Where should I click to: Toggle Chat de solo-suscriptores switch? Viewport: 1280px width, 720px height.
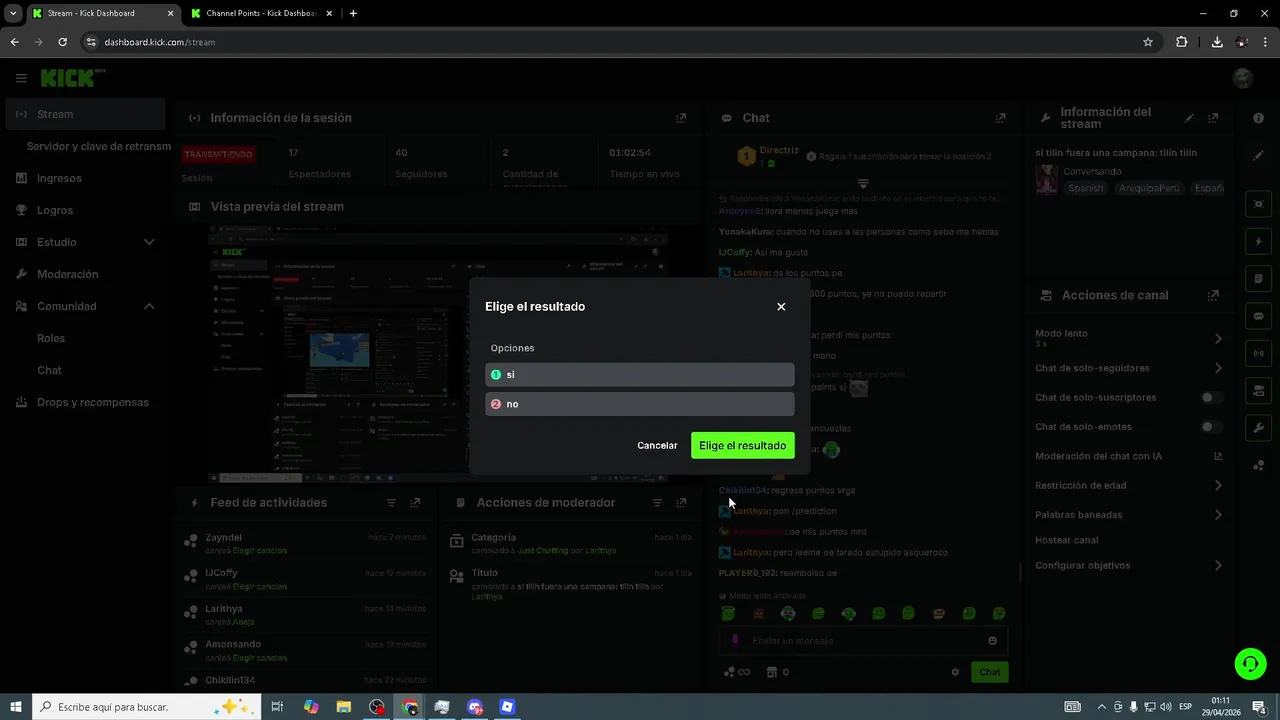[x=1211, y=397]
